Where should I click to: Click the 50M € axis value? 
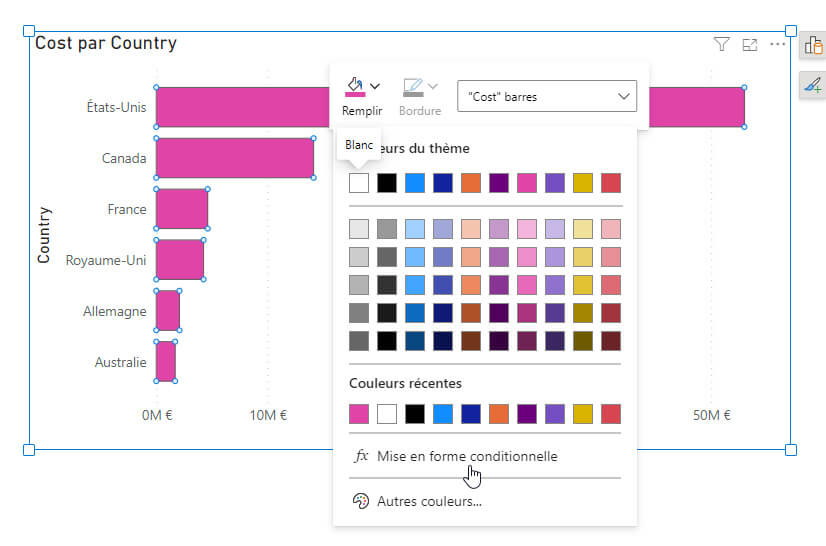pyautogui.click(x=712, y=415)
